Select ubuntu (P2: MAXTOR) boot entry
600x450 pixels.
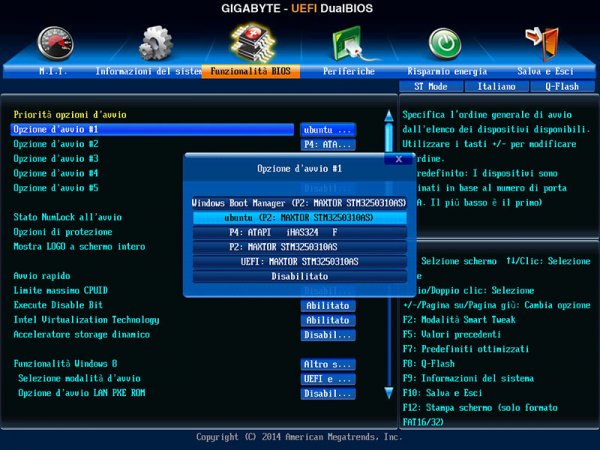pos(299,218)
